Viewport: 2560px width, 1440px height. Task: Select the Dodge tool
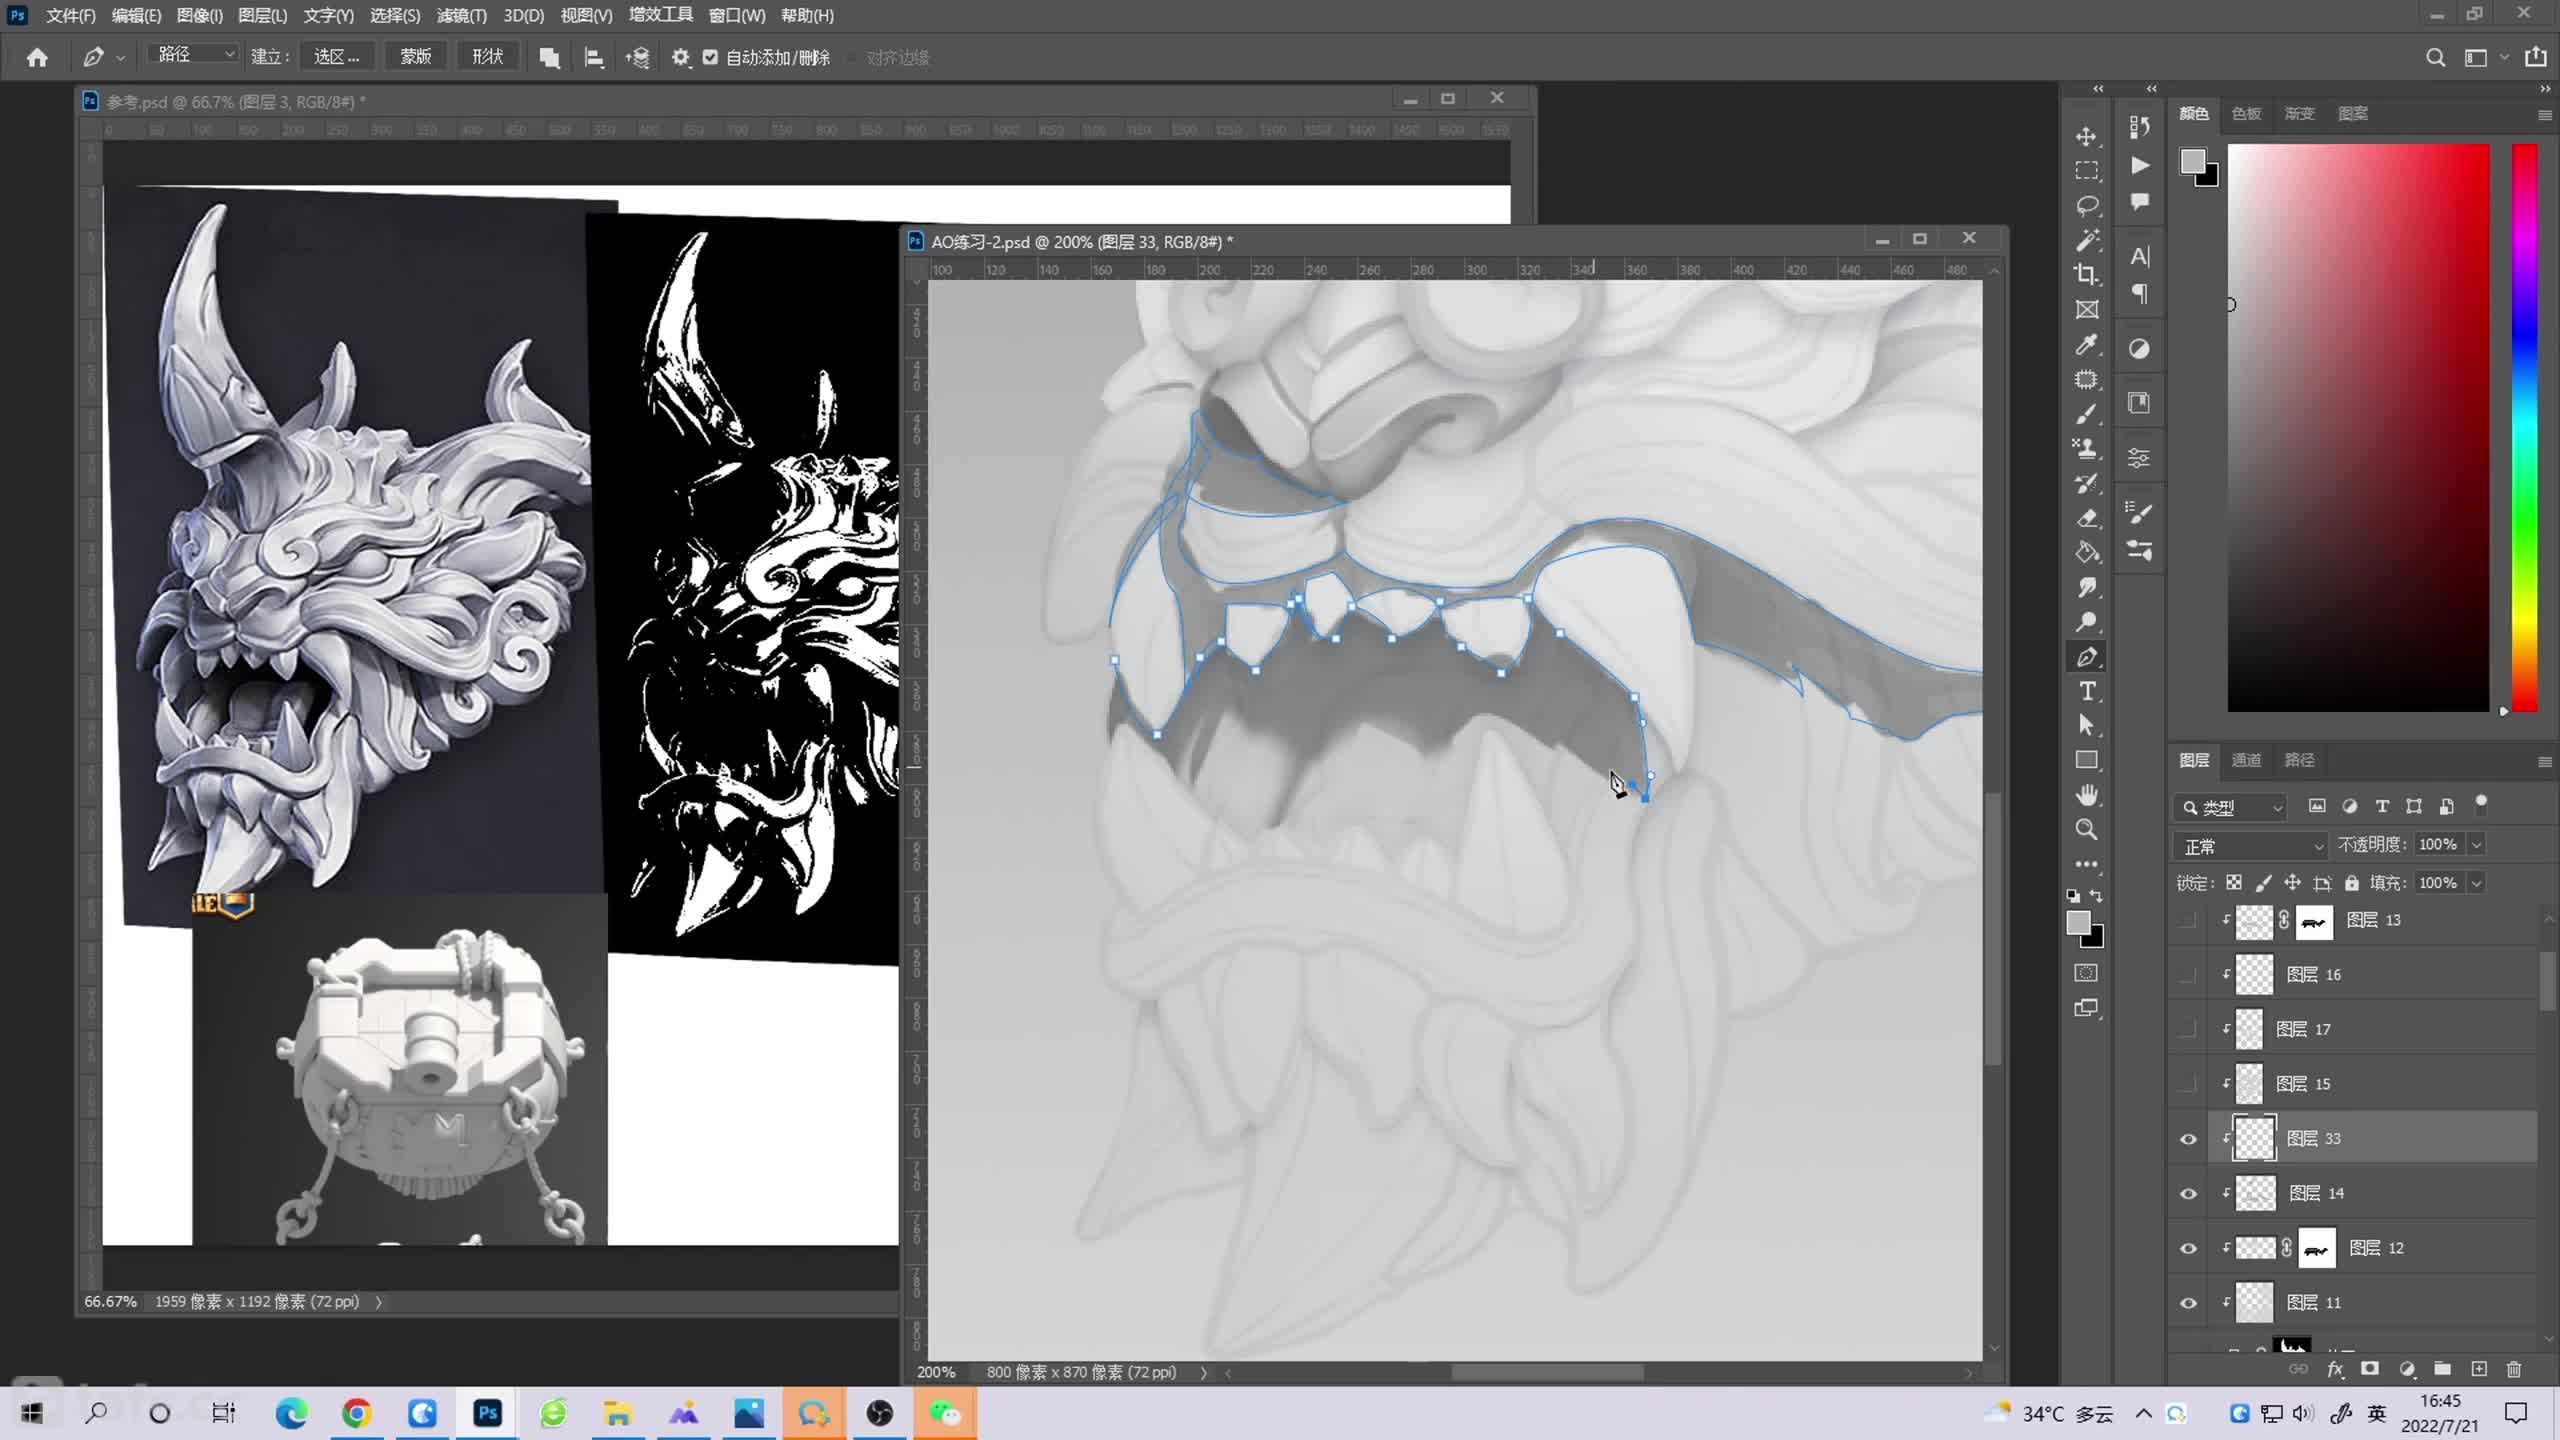2086,622
